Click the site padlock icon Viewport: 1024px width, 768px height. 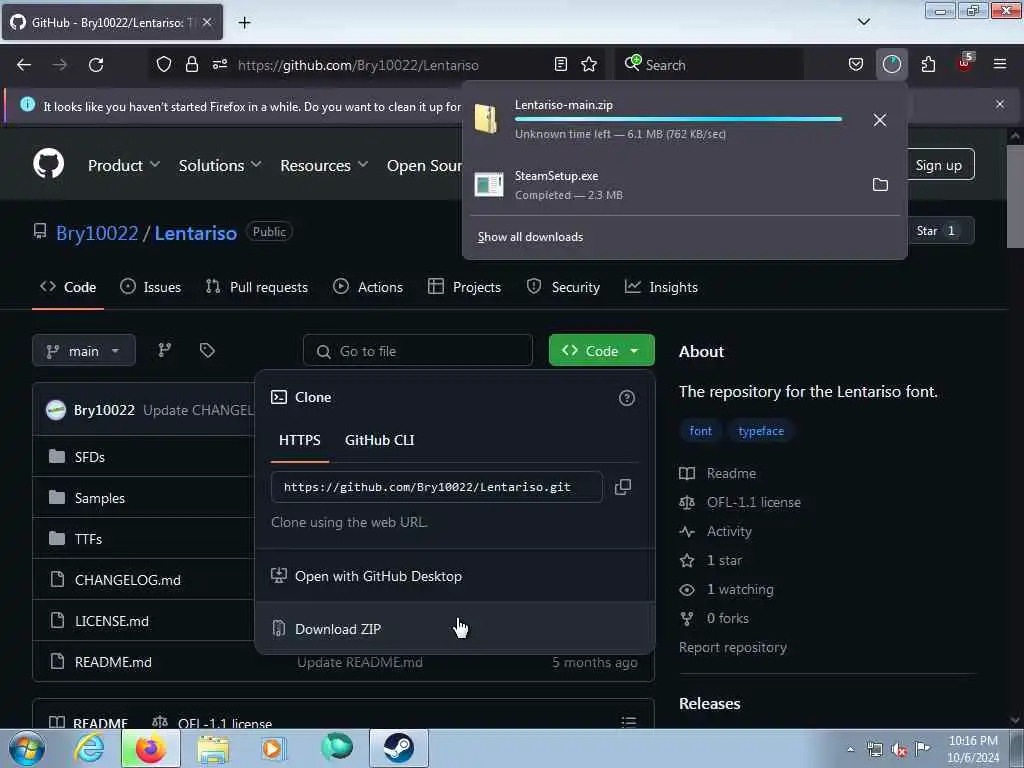[x=191, y=65]
